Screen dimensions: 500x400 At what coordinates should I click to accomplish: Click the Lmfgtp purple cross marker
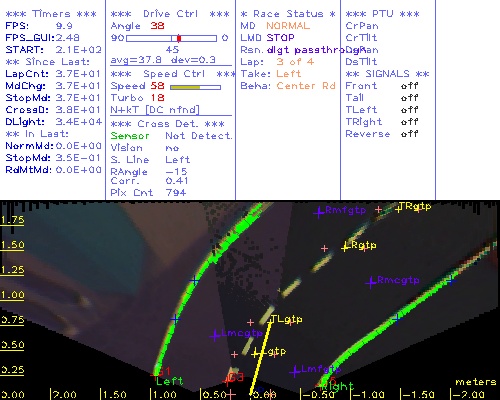(x=295, y=371)
